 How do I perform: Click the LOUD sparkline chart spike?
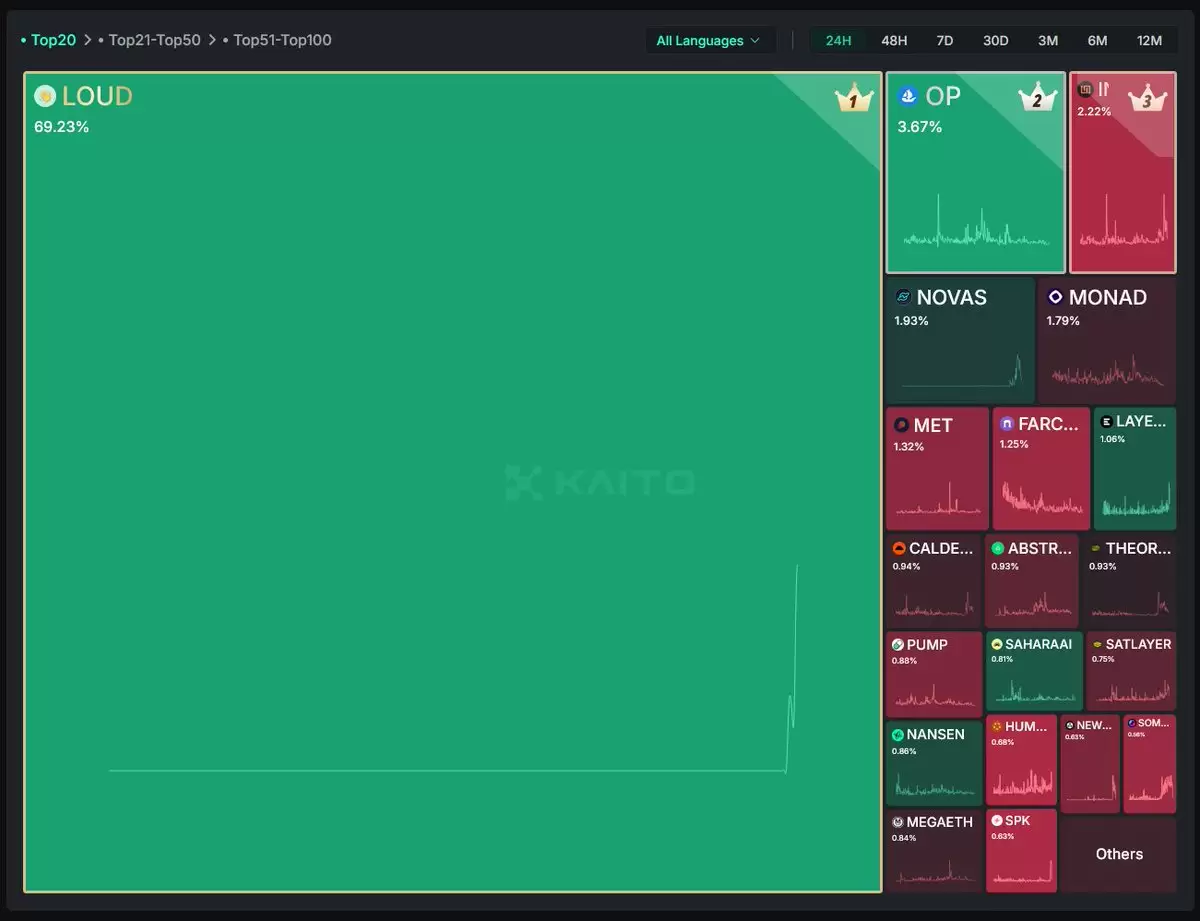[x=793, y=668]
